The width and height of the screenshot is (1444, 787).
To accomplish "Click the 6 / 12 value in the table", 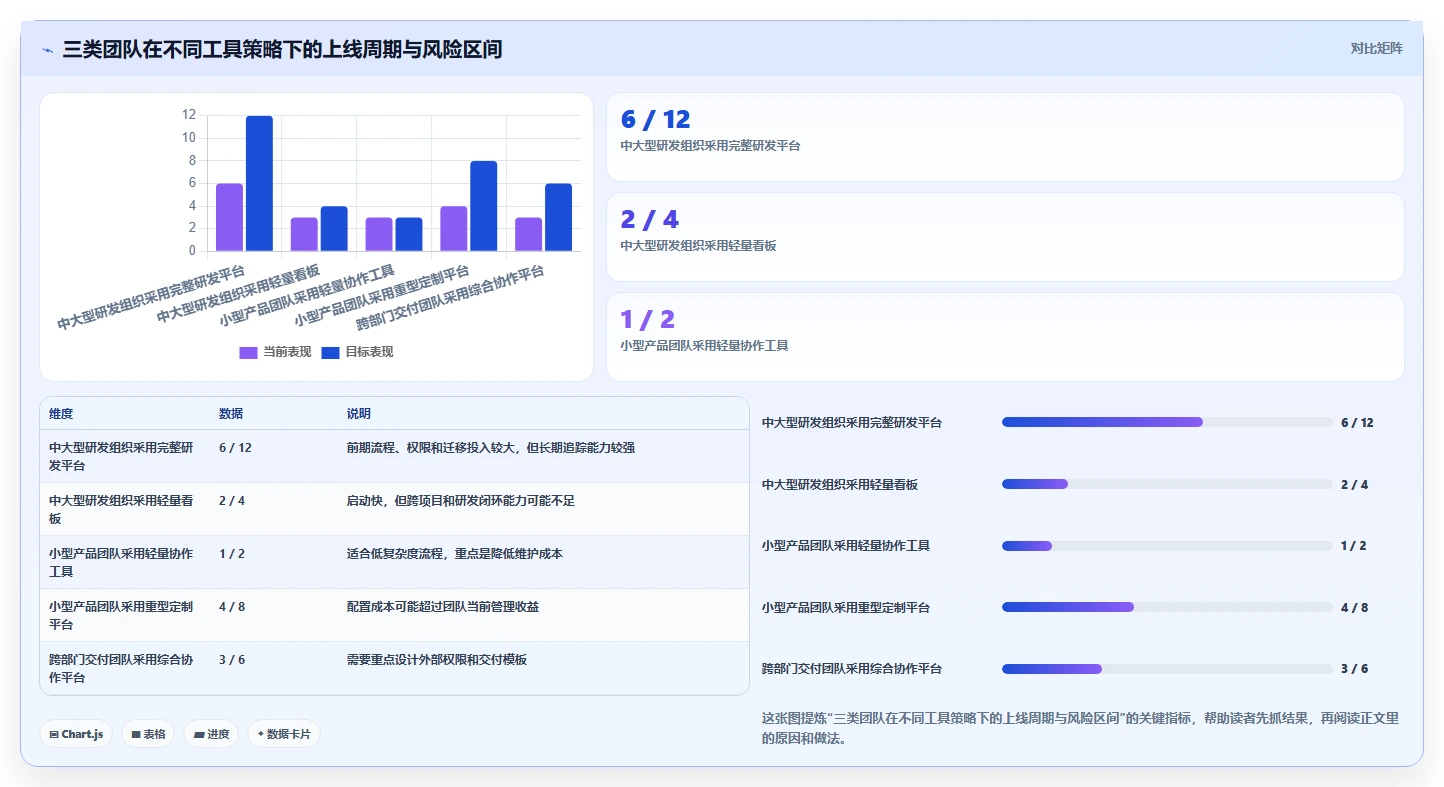I will click(x=235, y=448).
